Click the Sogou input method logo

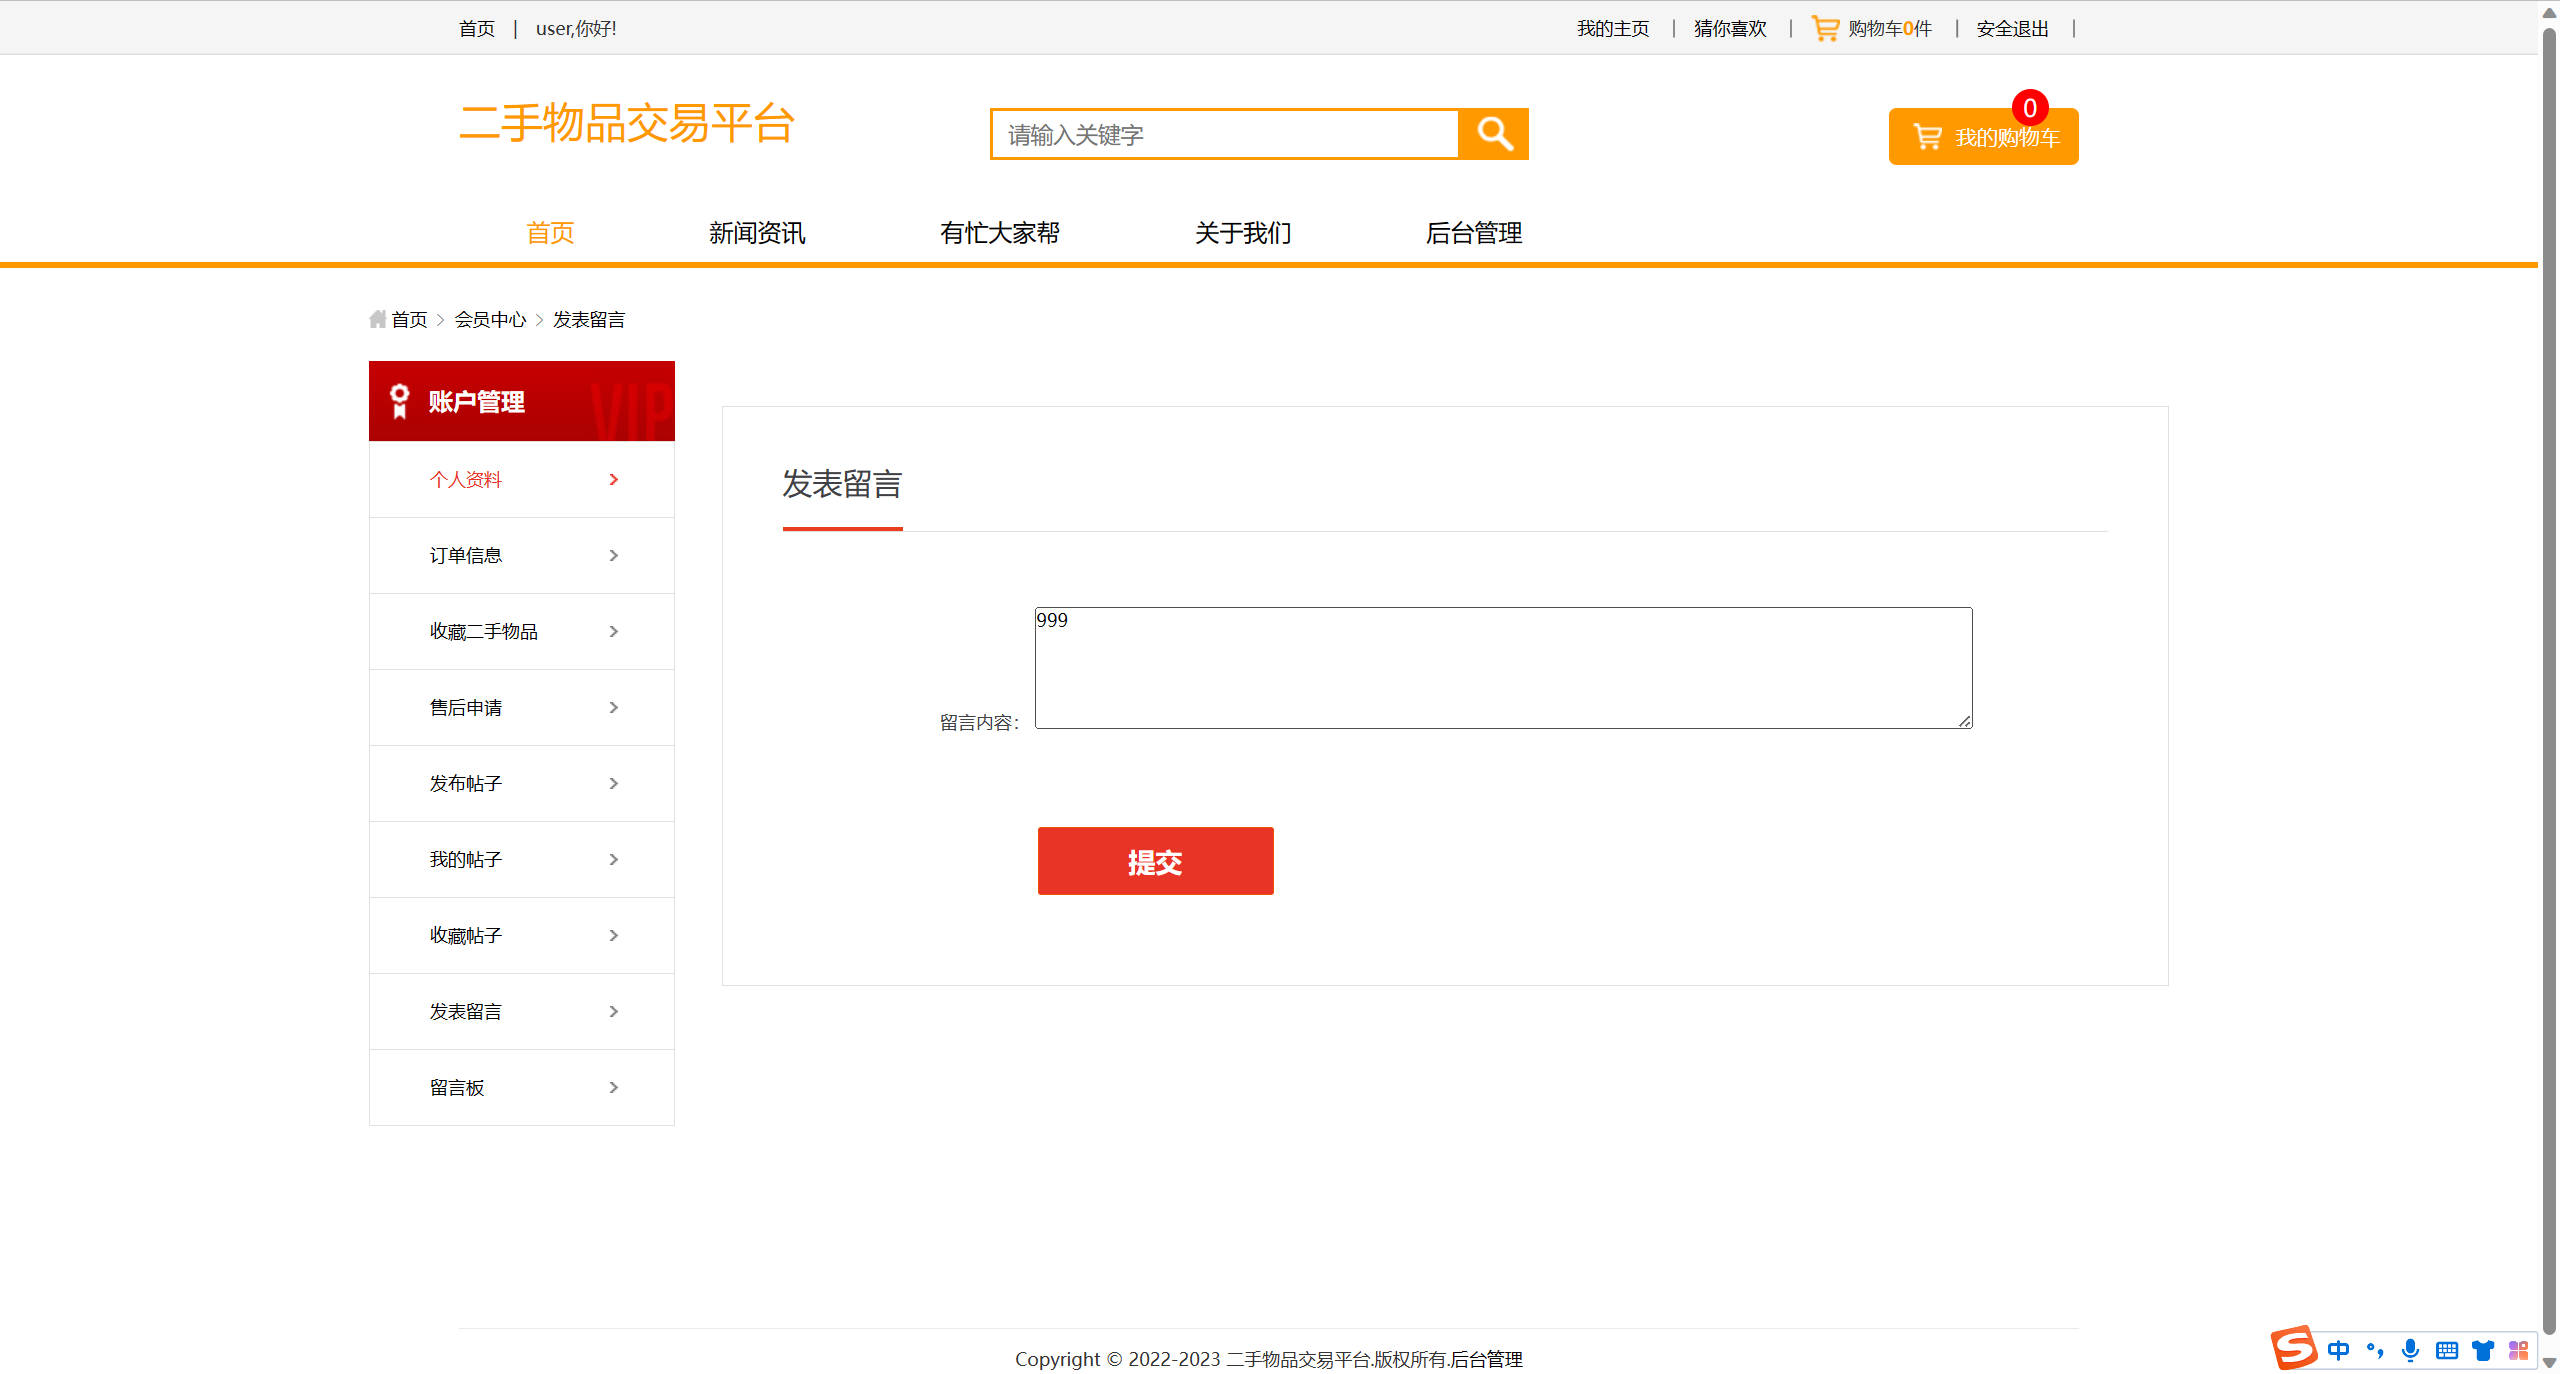click(x=2295, y=1349)
